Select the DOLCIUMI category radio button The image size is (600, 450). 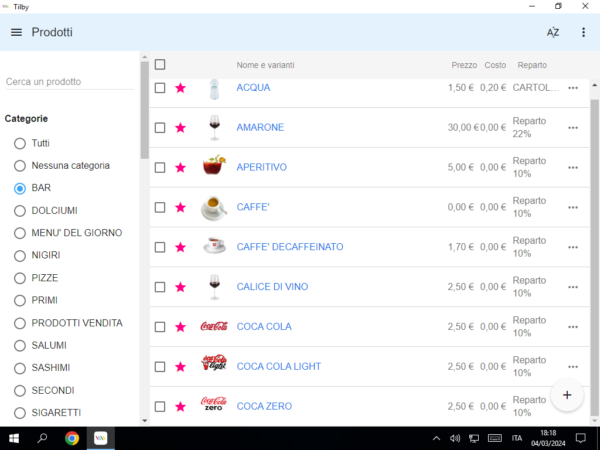click(20, 211)
